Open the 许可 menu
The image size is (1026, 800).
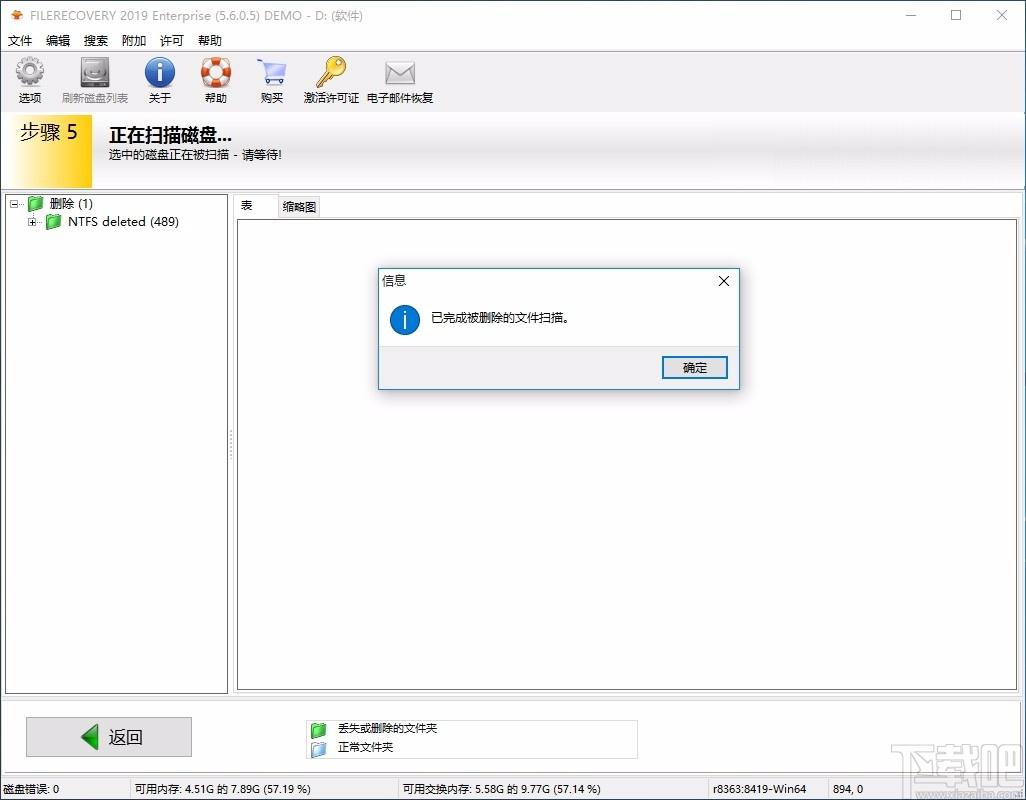point(171,41)
